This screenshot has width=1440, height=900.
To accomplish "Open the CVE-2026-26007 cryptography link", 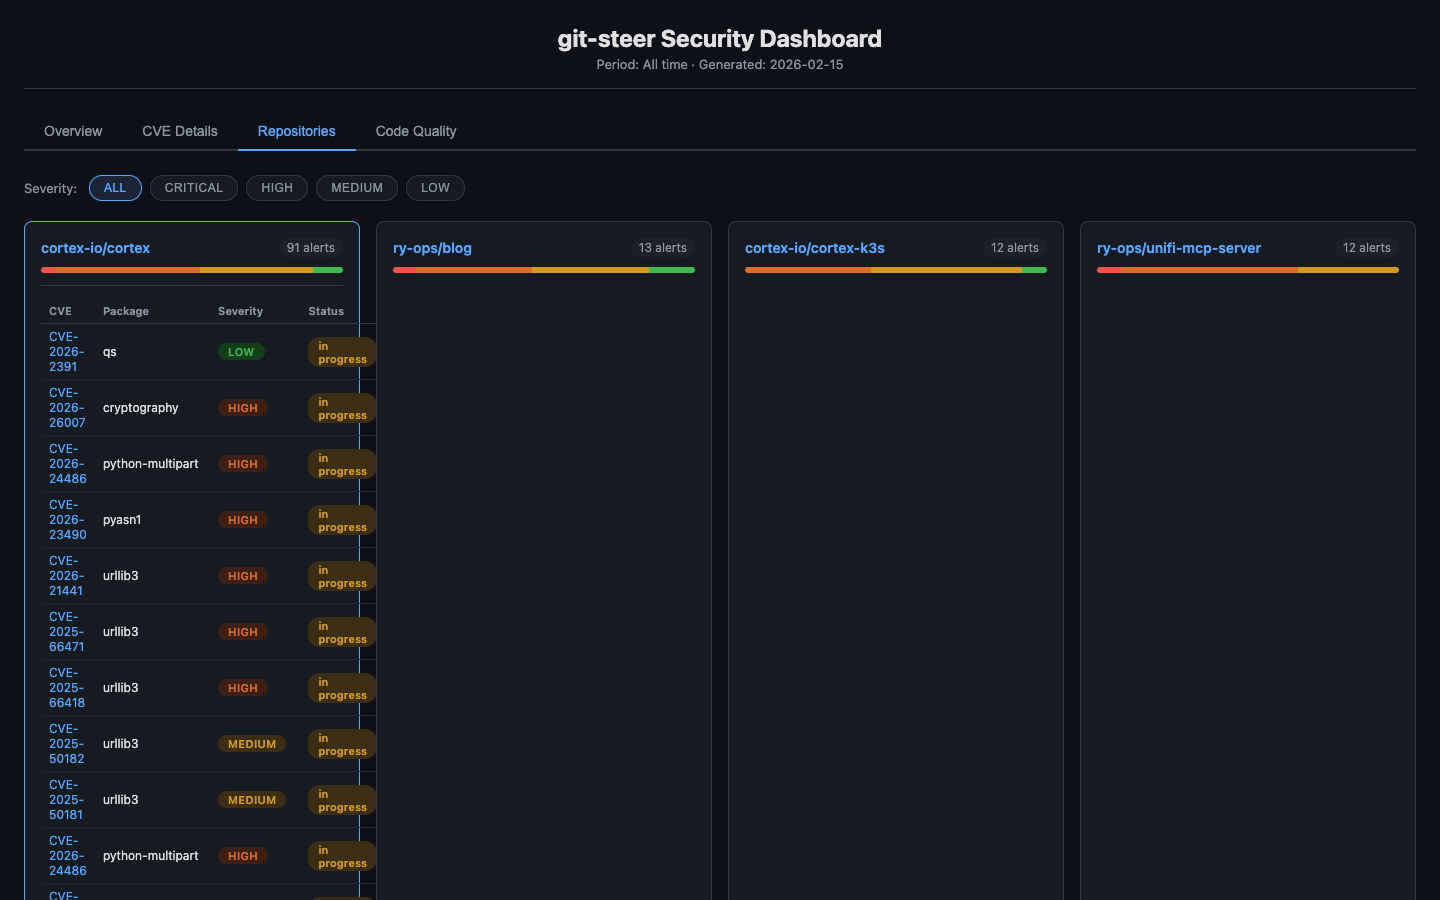I will click(x=66, y=408).
